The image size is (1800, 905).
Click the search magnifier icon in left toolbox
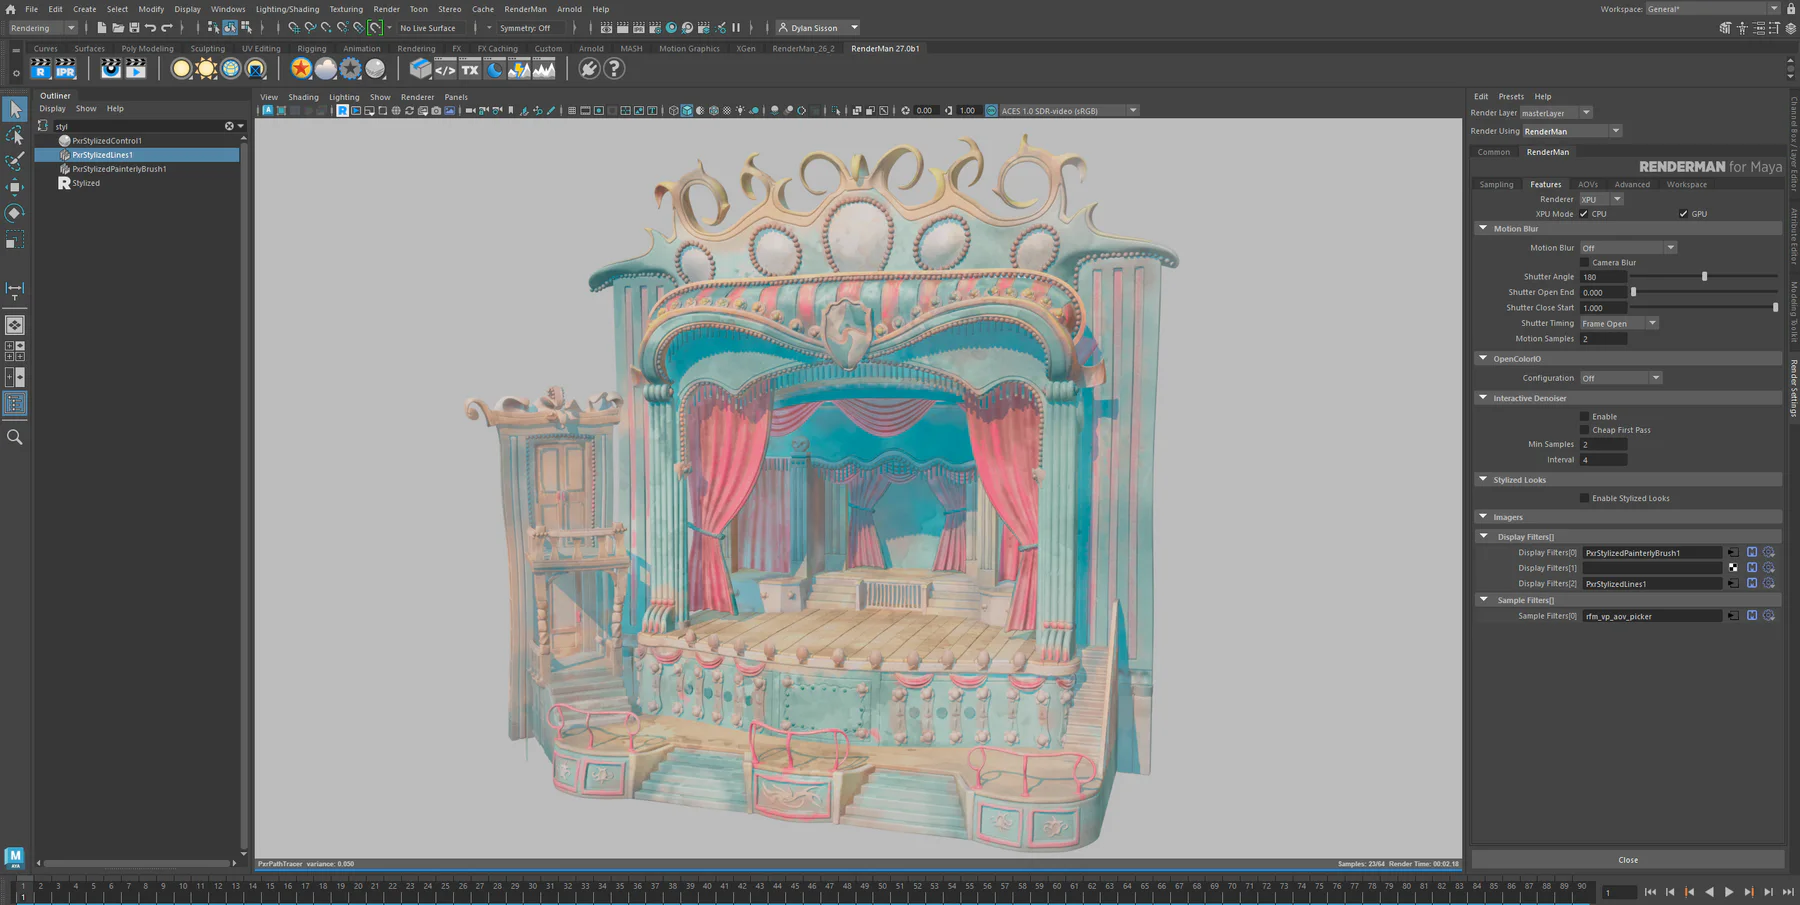tap(15, 437)
